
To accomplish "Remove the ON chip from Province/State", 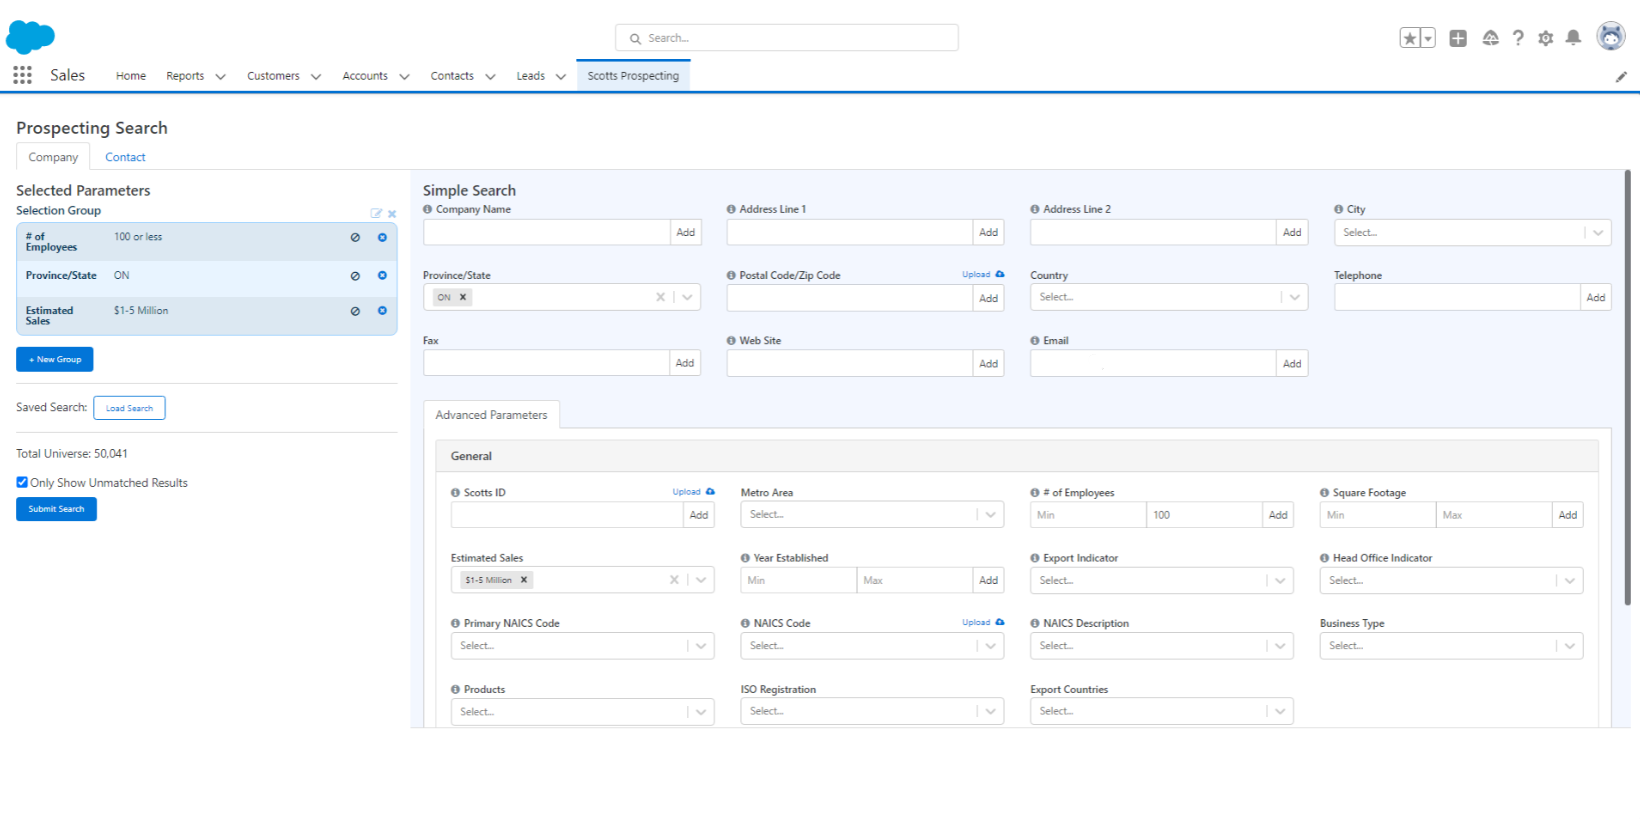I will (463, 297).
